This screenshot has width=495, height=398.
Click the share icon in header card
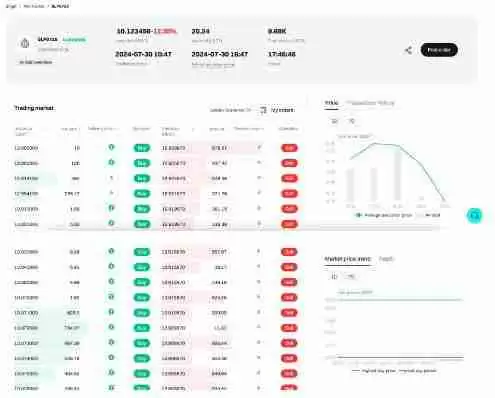coord(408,50)
